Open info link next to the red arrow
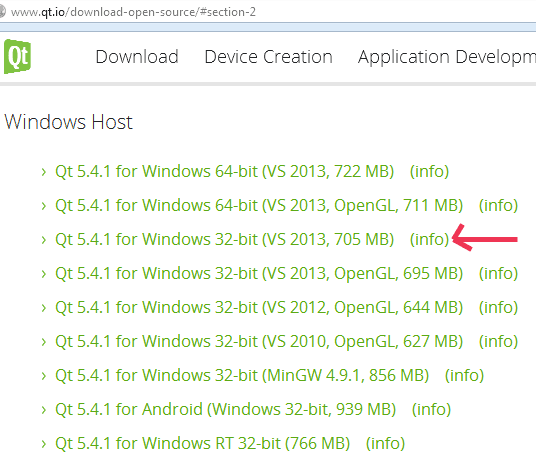Image resolution: width=536 pixels, height=457 pixels. 429,239
